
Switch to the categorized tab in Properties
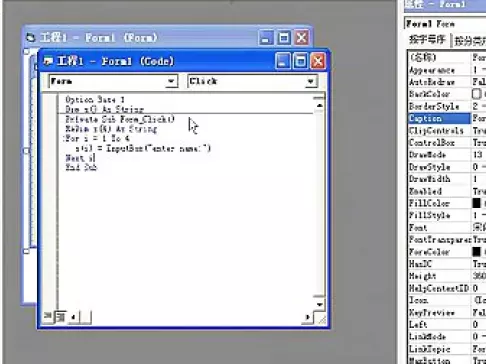(469, 40)
